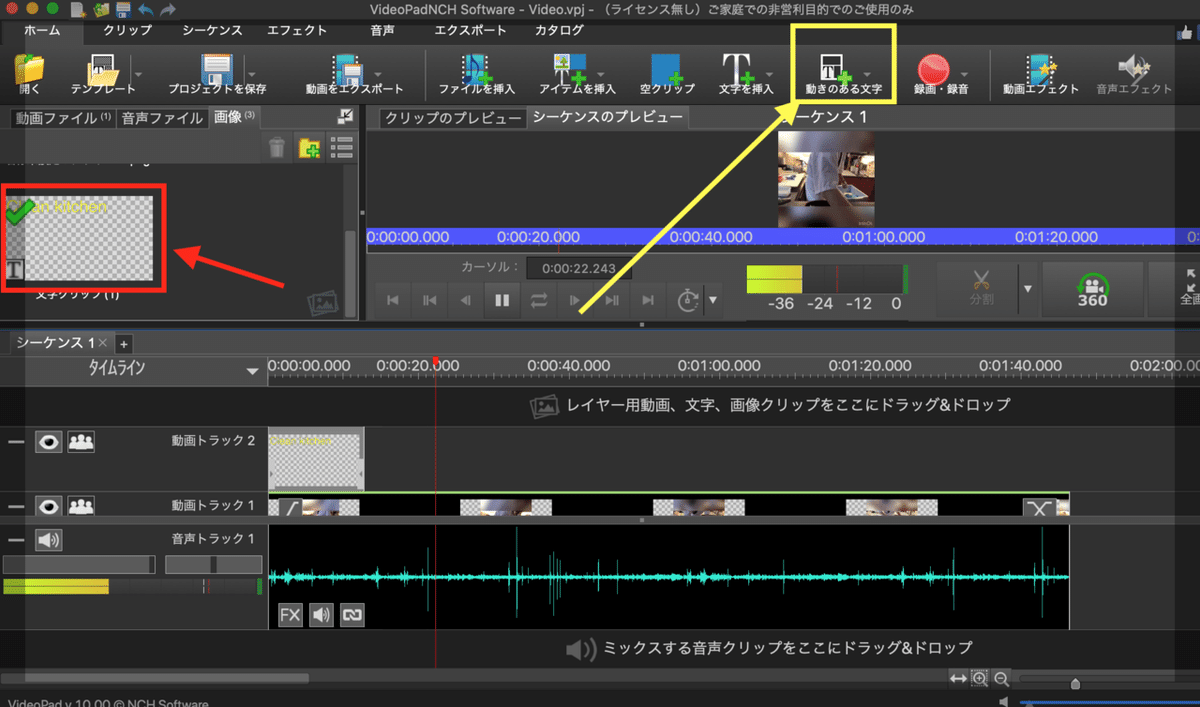Jump to start with first playback button
This screenshot has width=1200, height=707.
click(x=393, y=299)
